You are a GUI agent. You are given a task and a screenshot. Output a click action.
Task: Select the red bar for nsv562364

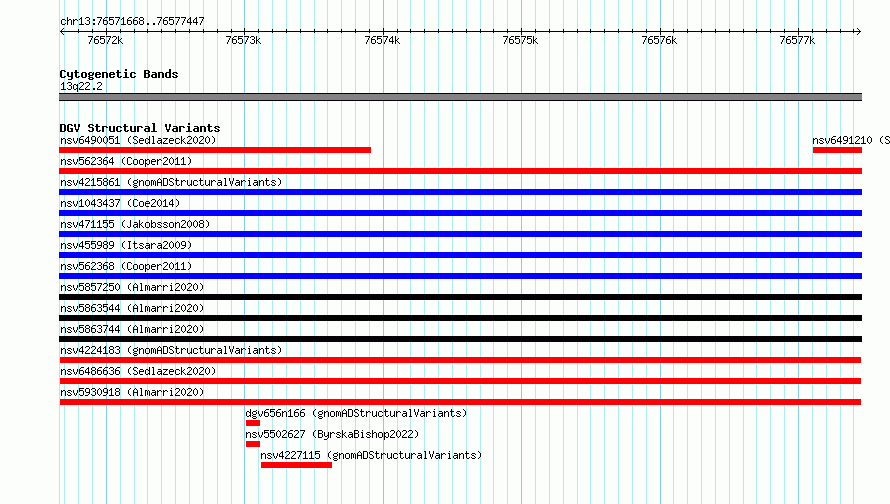click(x=460, y=171)
